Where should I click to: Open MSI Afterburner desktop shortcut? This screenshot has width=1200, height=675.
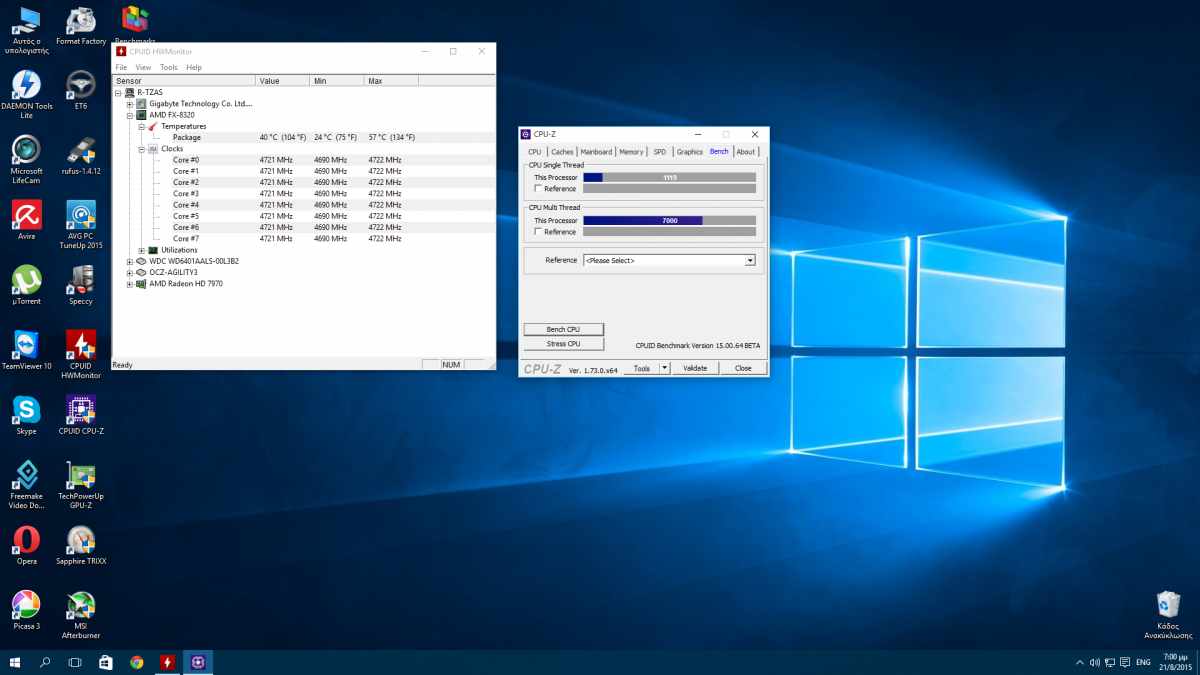click(x=80, y=615)
